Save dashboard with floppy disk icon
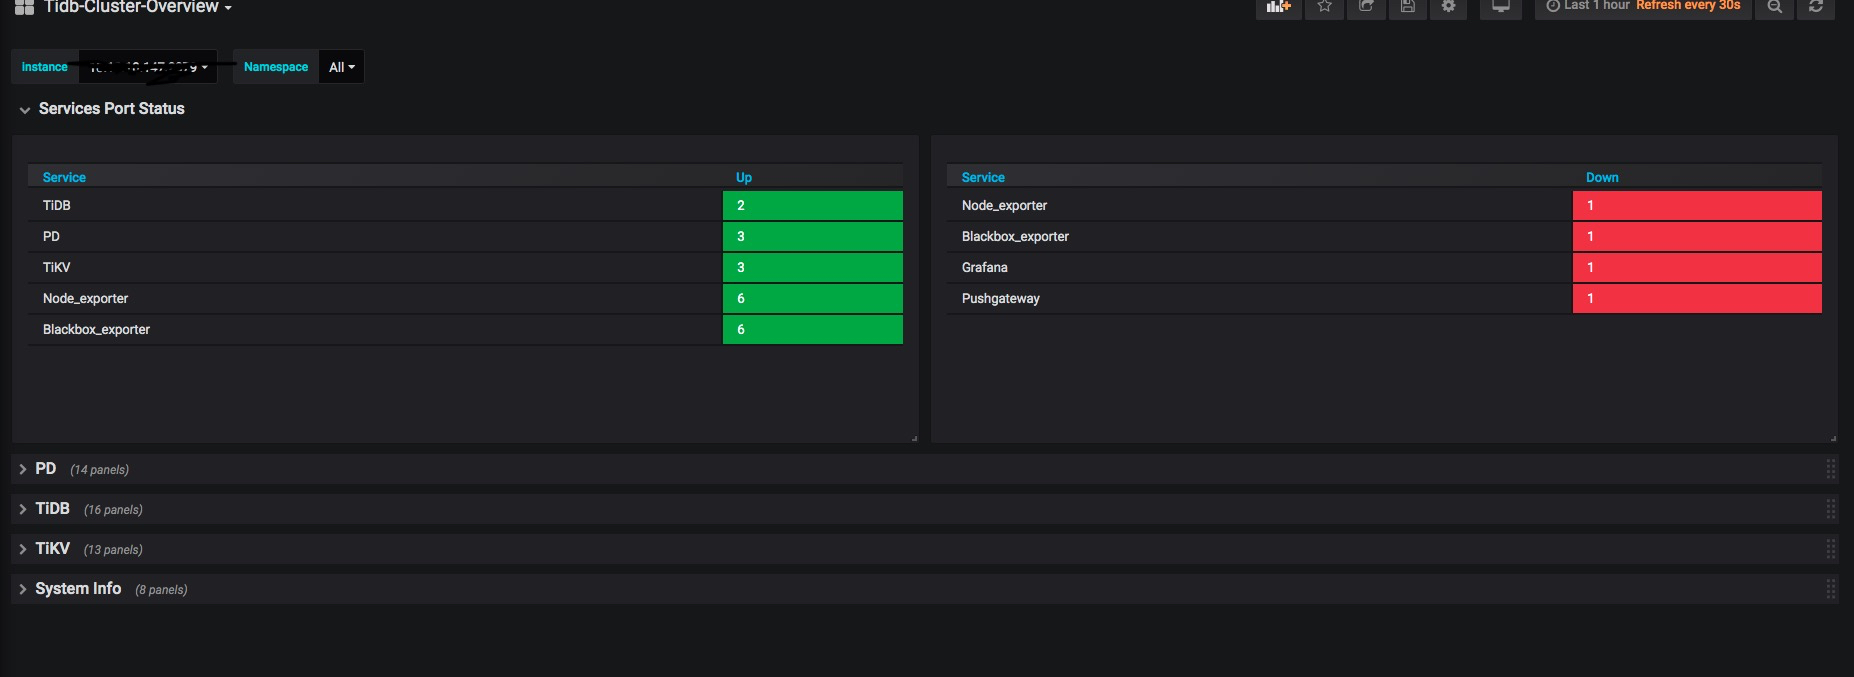Viewport: 1854px width, 677px height. [x=1407, y=7]
